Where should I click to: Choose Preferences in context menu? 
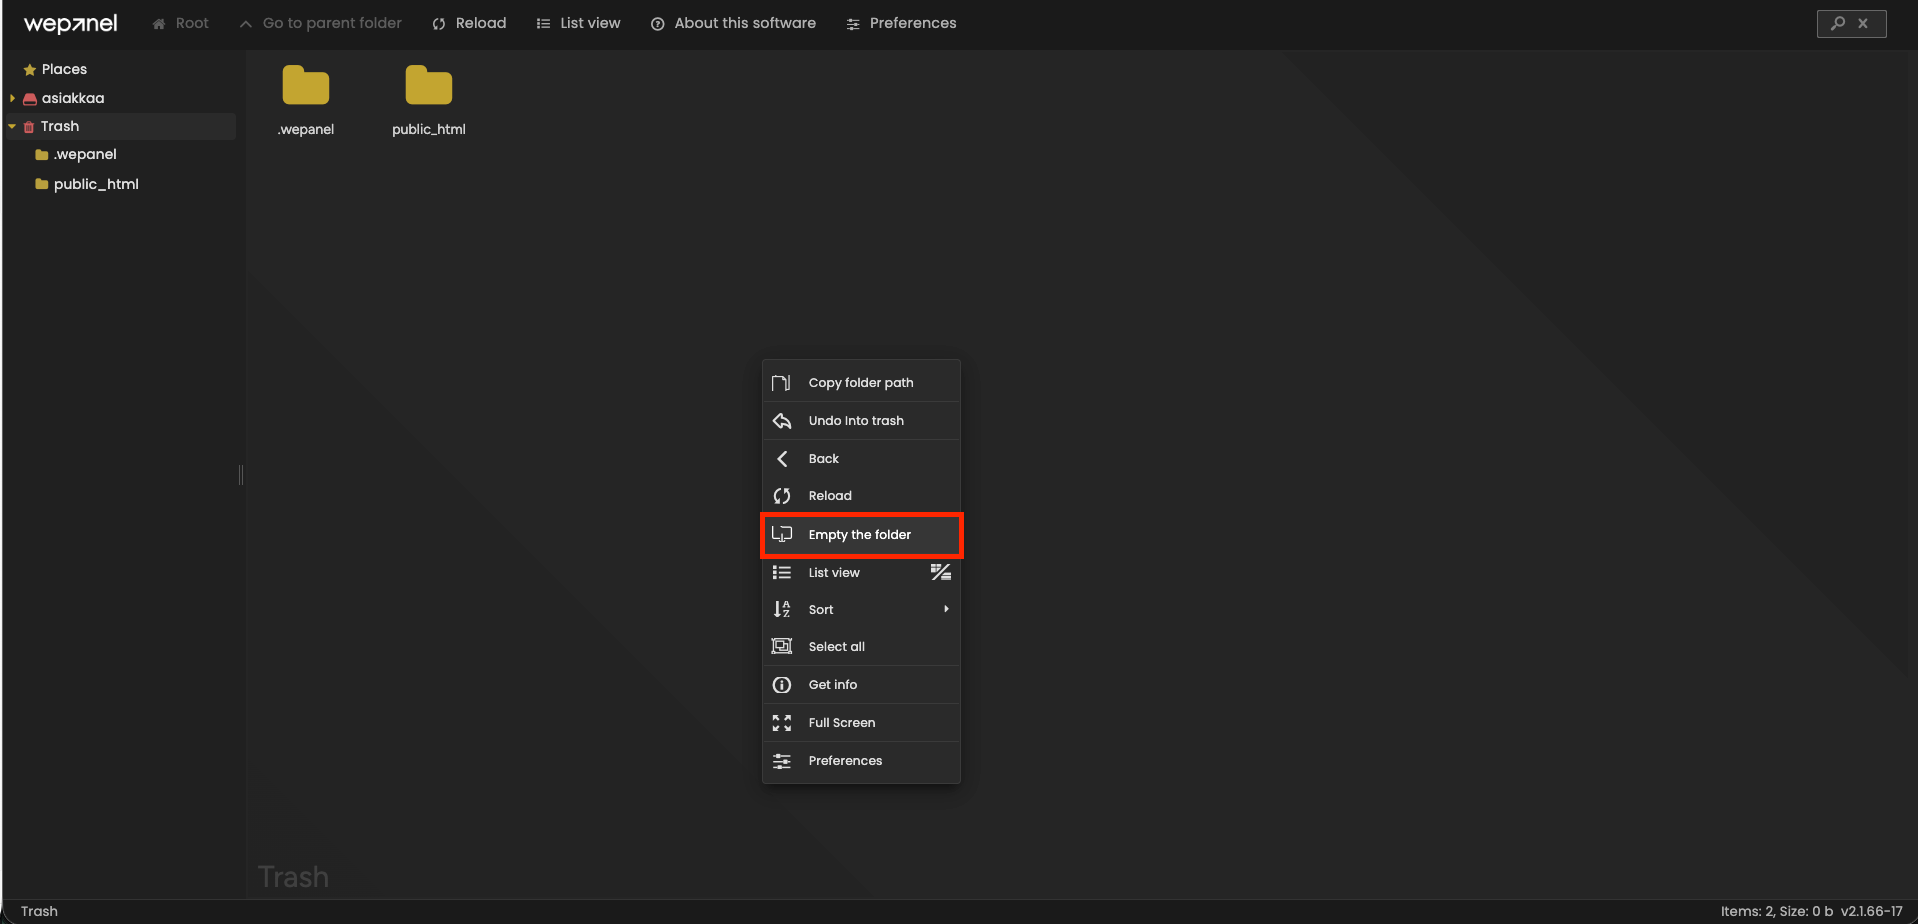click(861, 761)
